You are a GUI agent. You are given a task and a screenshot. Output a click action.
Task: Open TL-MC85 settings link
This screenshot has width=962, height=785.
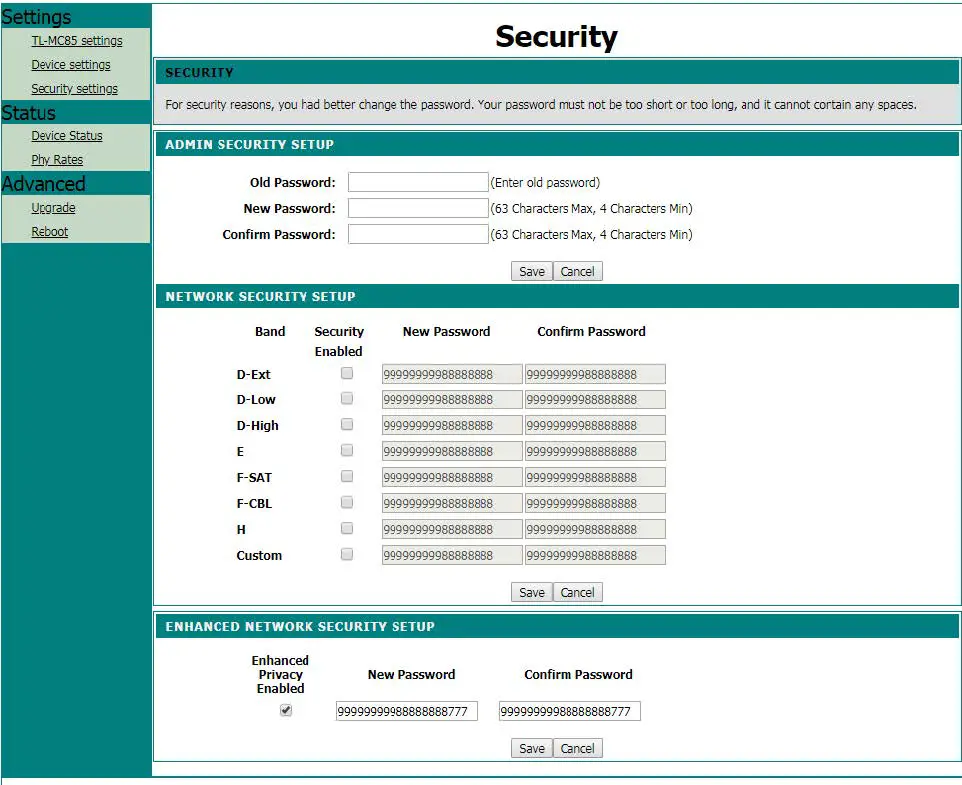point(77,40)
